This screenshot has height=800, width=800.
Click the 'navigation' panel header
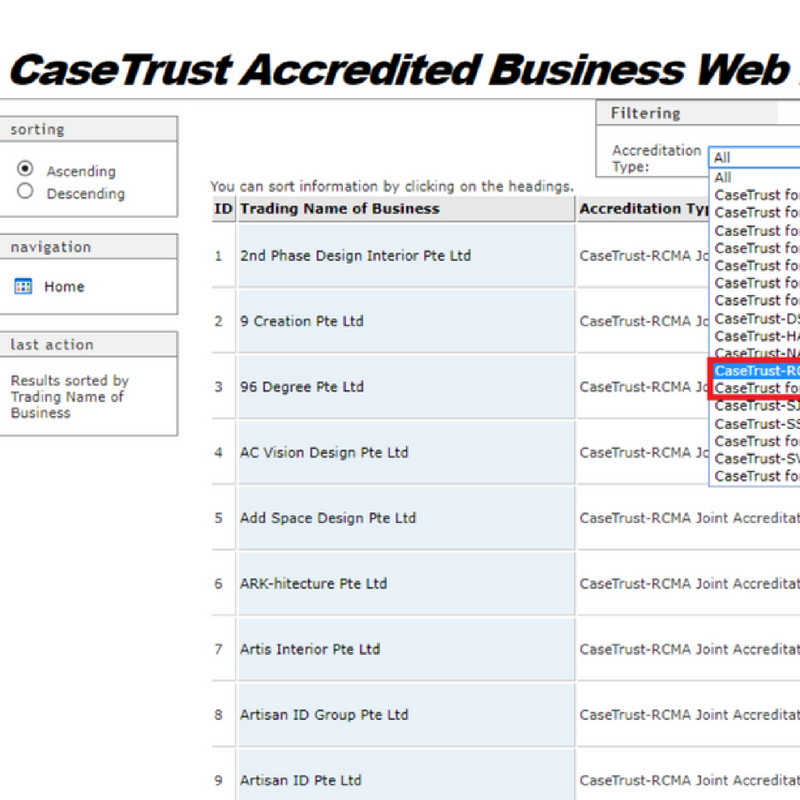click(88, 247)
